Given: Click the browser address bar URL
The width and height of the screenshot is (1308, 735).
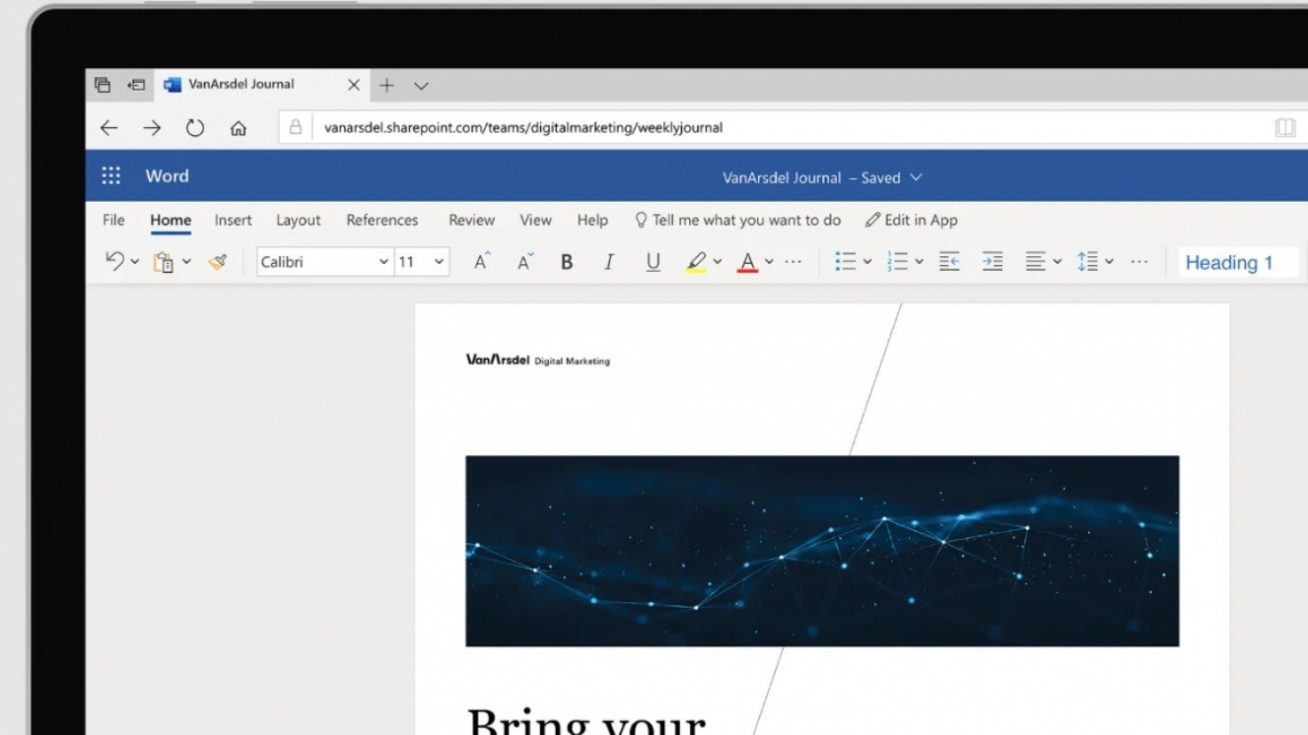Looking at the screenshot, I should 523,128.
